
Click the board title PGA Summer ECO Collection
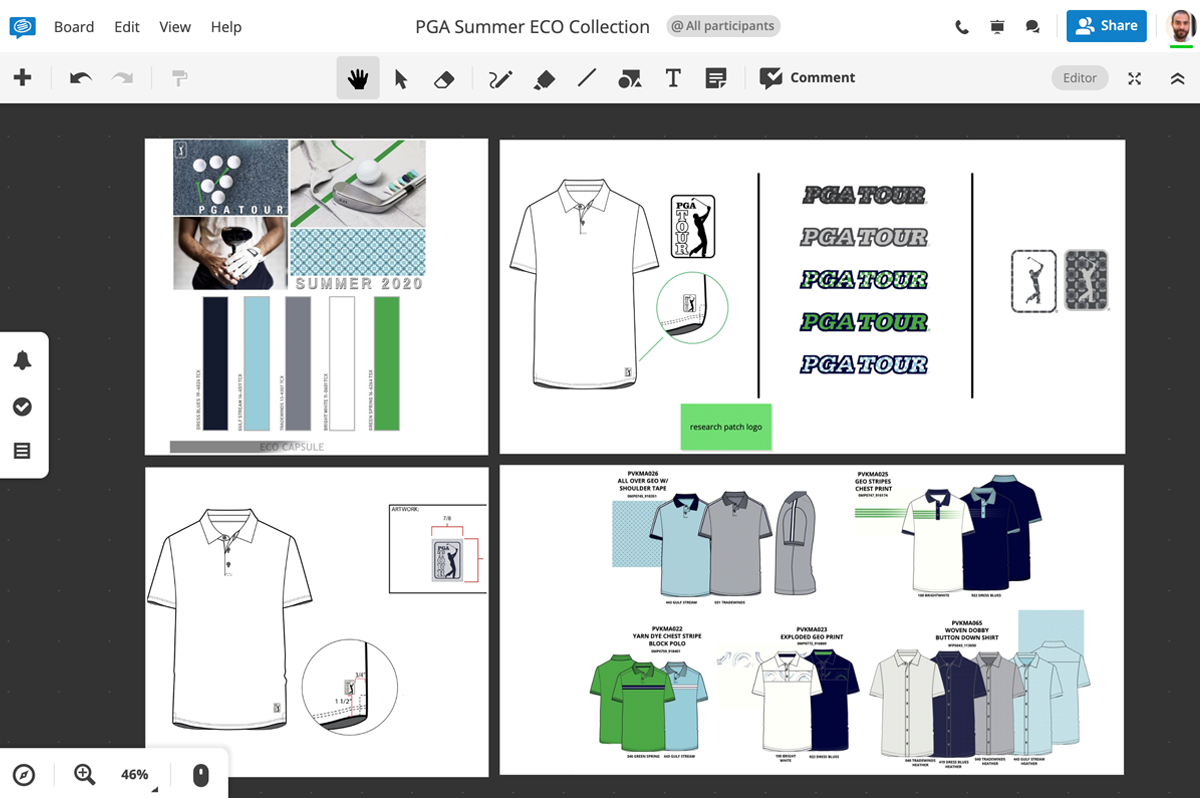click(x=532, y=27)
